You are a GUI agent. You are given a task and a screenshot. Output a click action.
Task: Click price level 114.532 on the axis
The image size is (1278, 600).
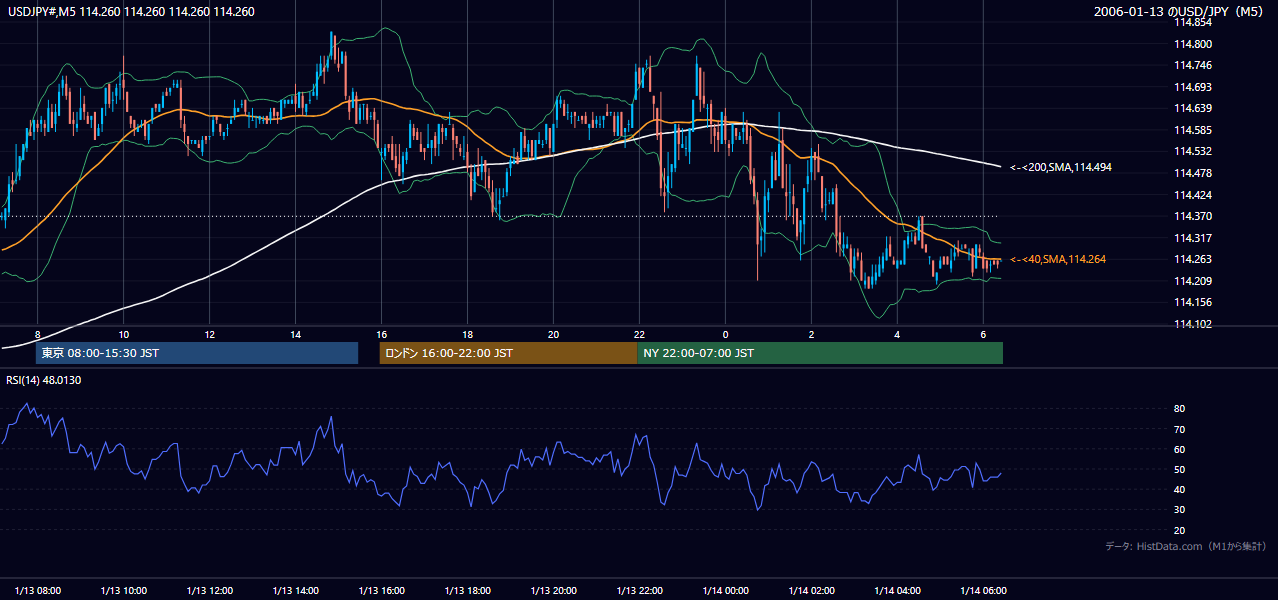1192,151
